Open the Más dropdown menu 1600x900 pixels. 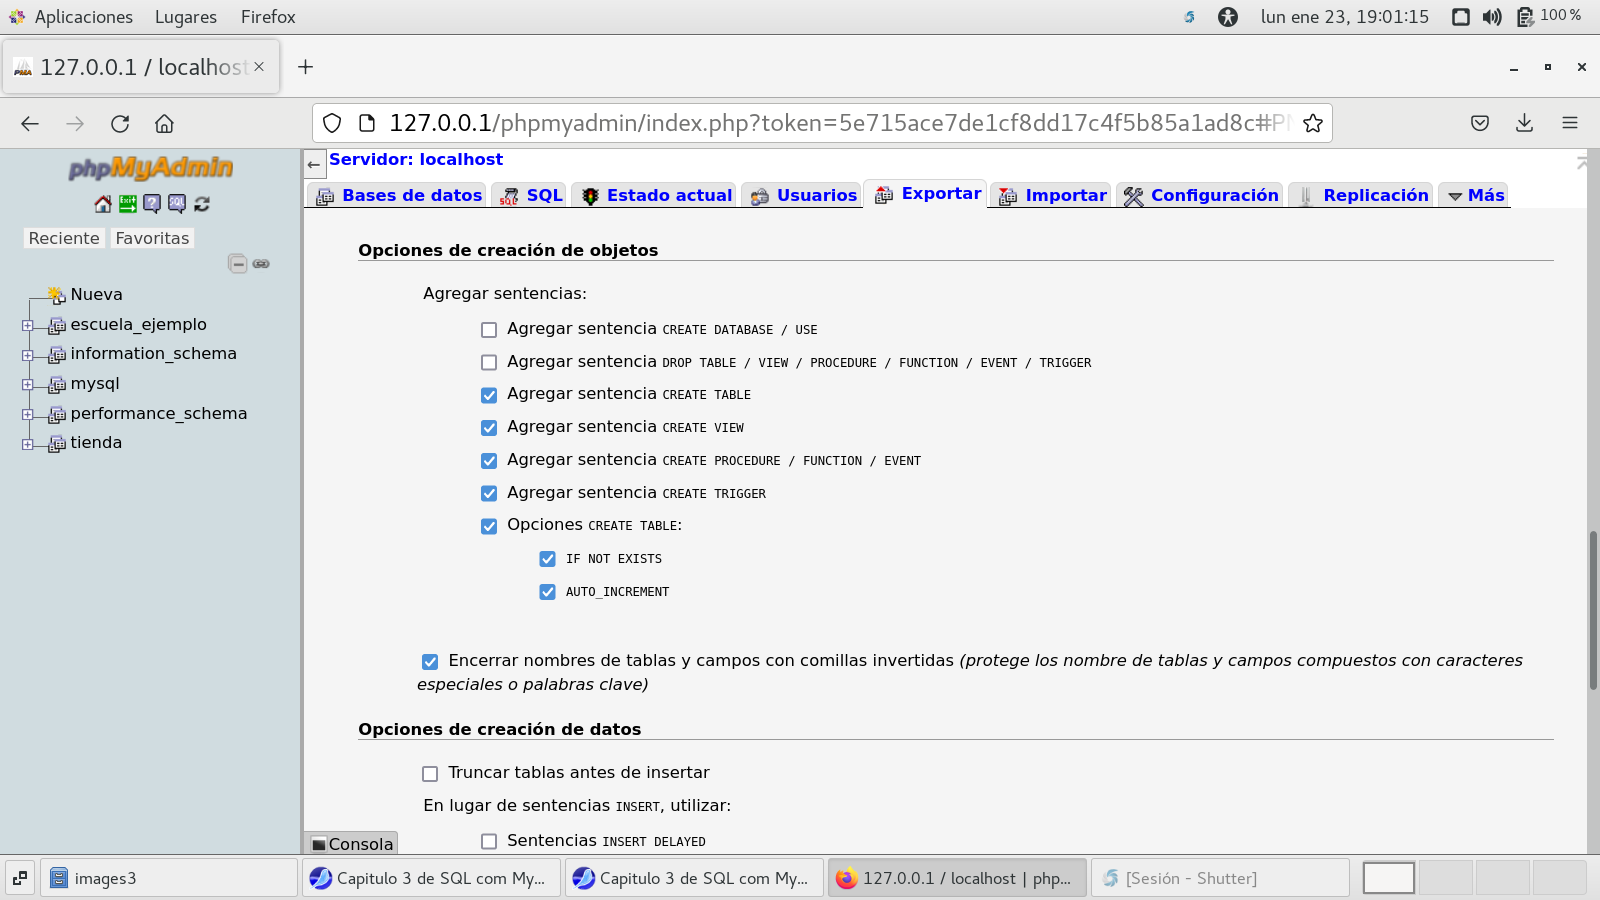[x=1476, y=196]
